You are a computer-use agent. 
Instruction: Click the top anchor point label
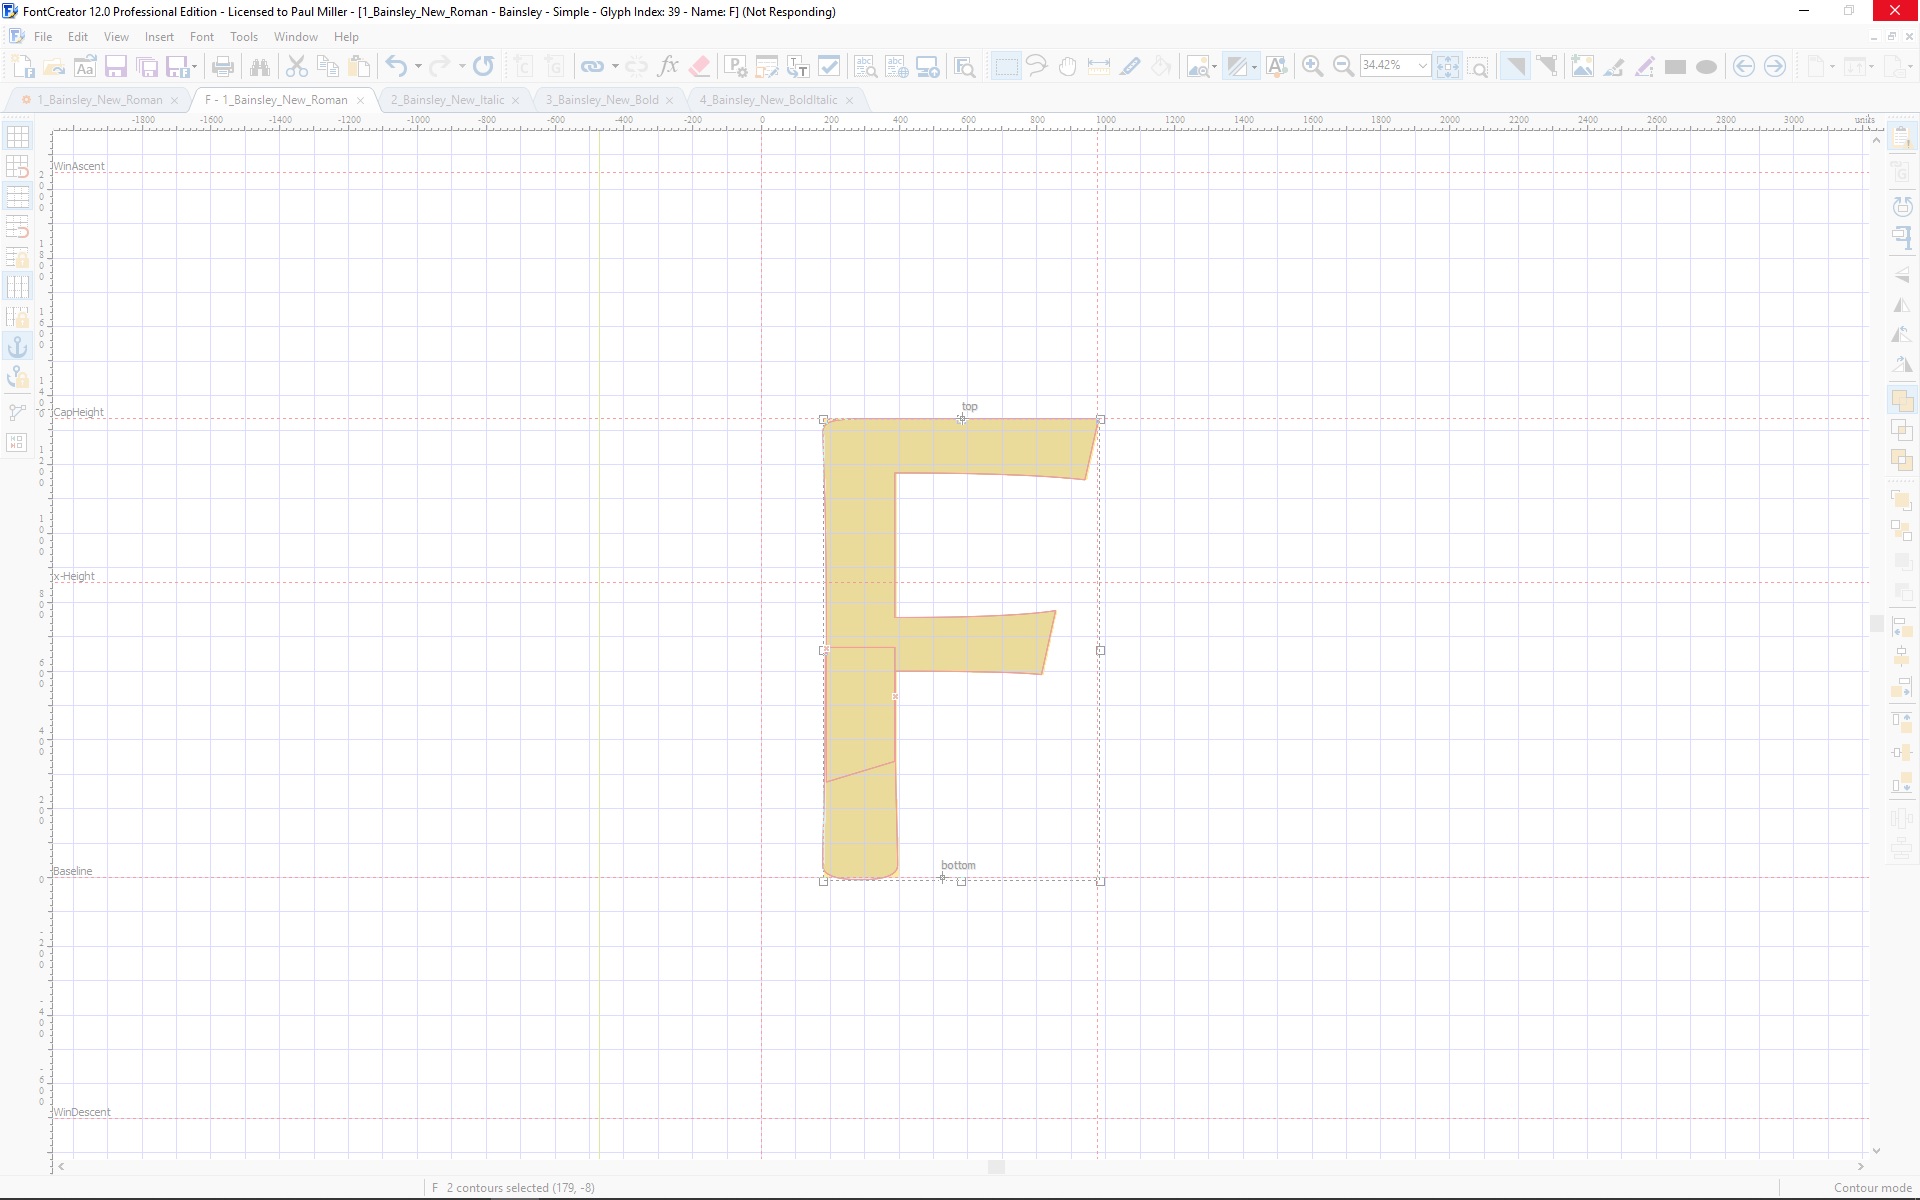(x=970, y=407)
